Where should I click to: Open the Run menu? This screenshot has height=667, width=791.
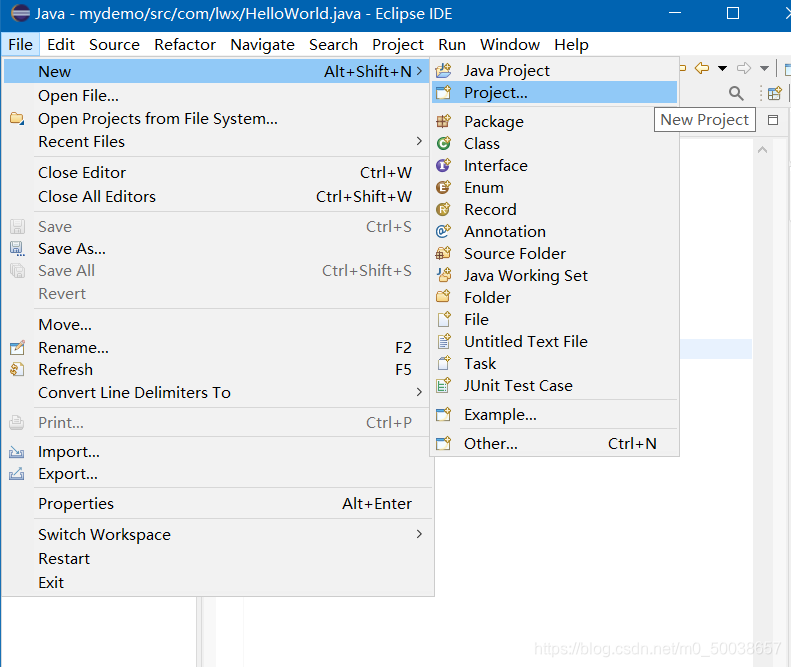pos(452,44)
